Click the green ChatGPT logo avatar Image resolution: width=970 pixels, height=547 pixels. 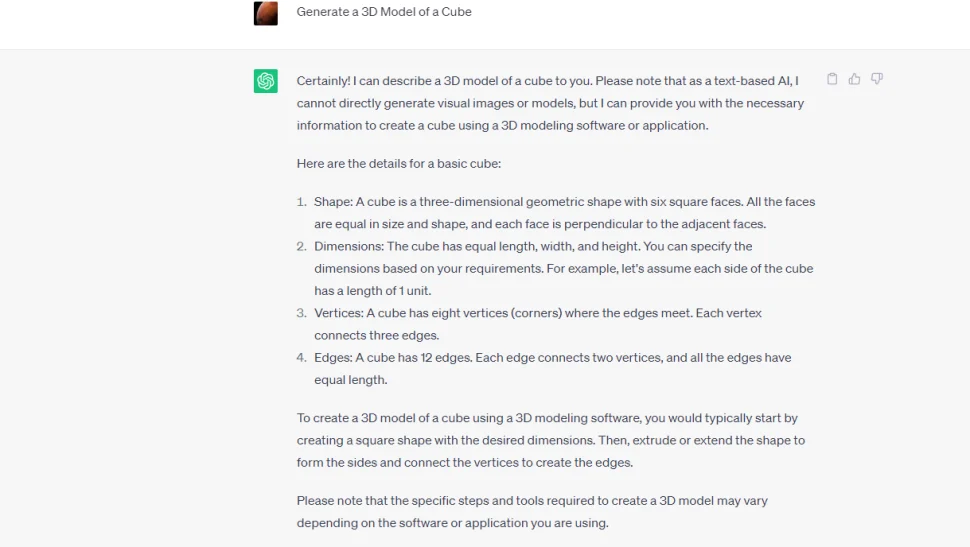tap(265, 81)
